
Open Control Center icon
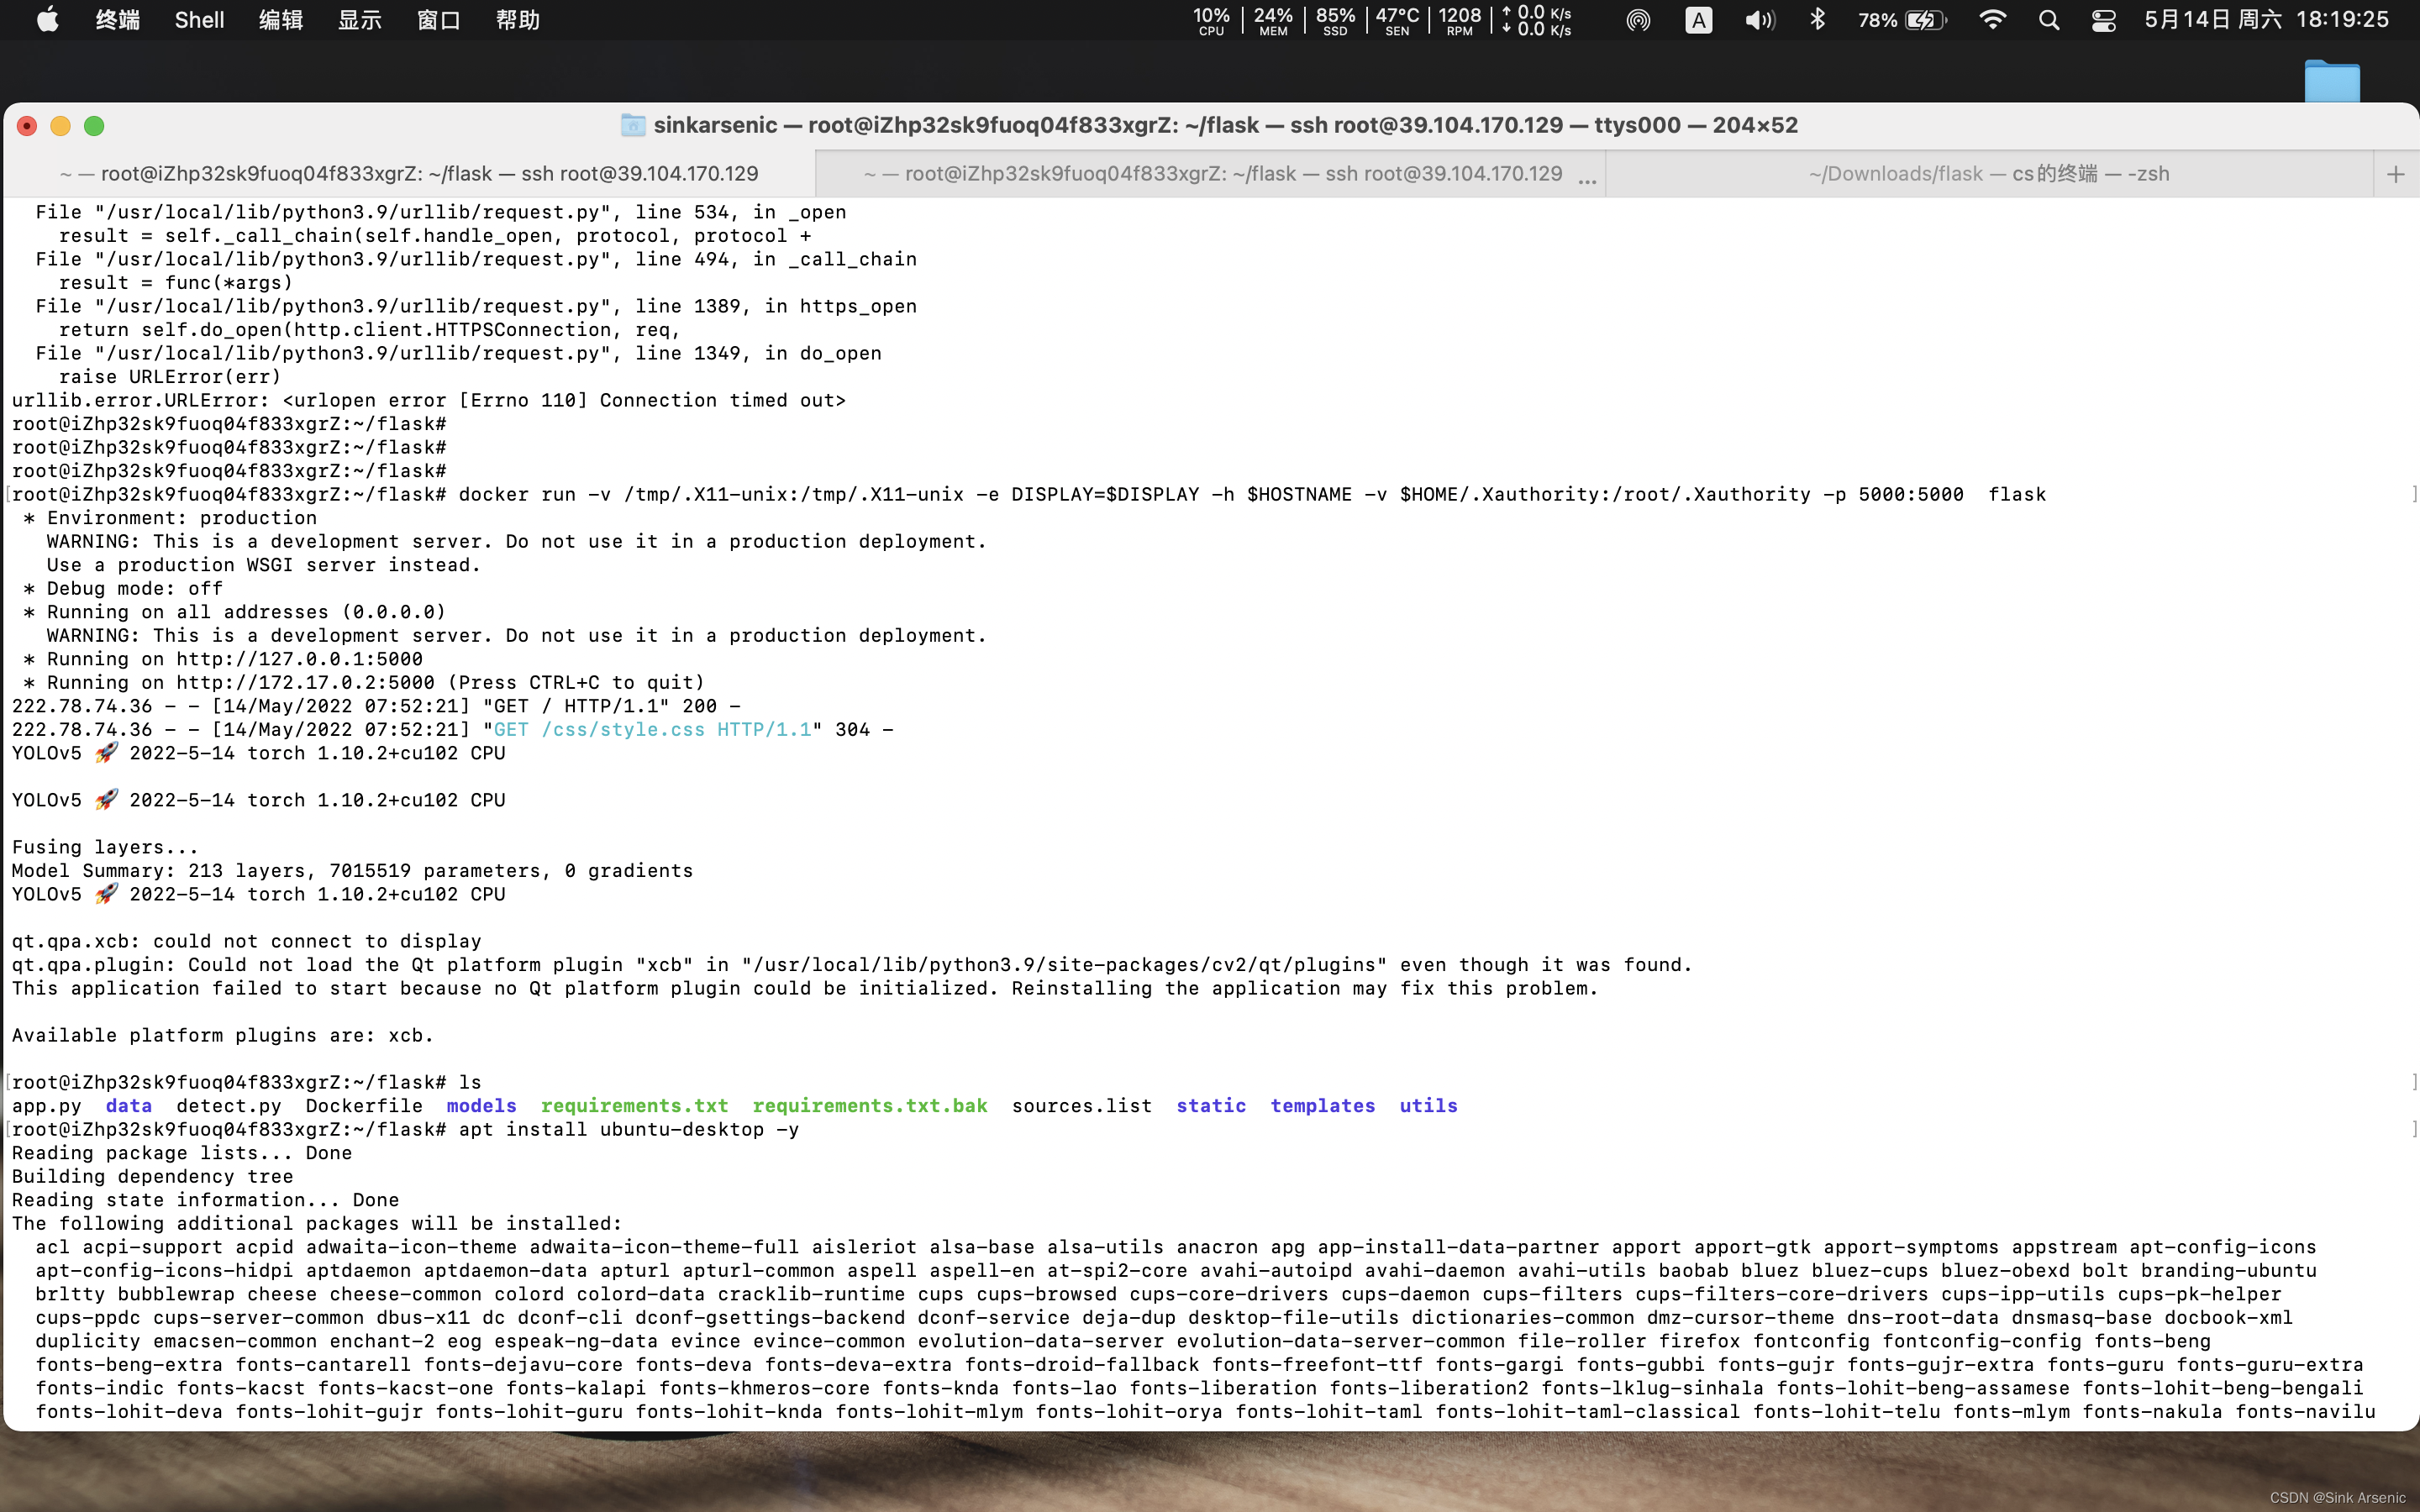click(x=2103, y=20)
